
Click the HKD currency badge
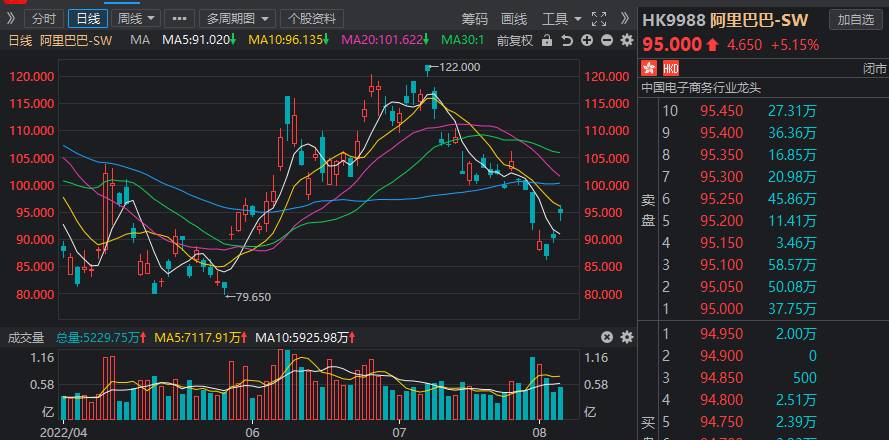(671, 69)
